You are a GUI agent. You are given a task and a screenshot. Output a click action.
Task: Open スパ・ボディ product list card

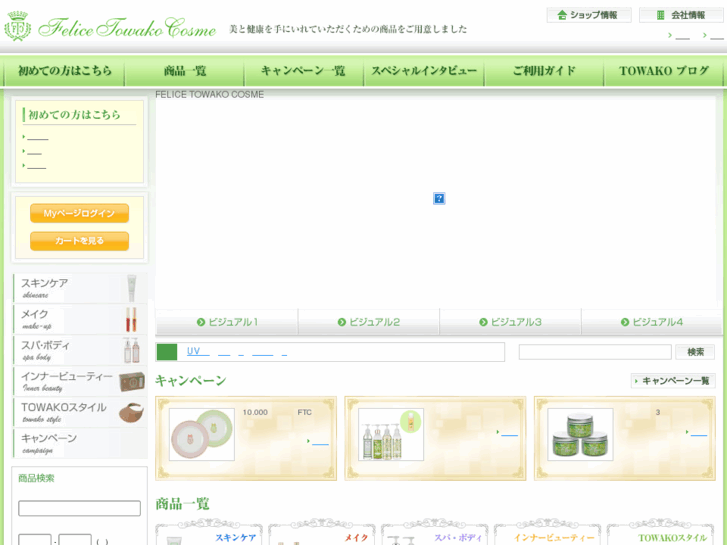[434, 533]
